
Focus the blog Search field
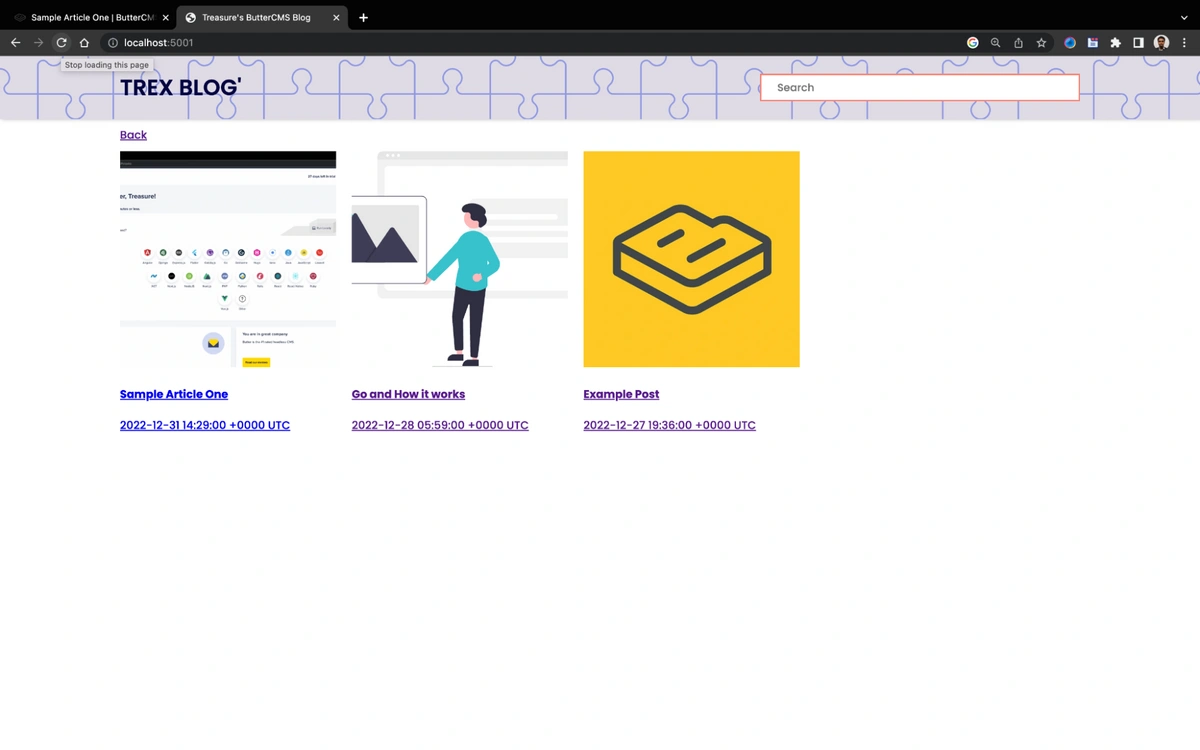(x=919, y=87)
